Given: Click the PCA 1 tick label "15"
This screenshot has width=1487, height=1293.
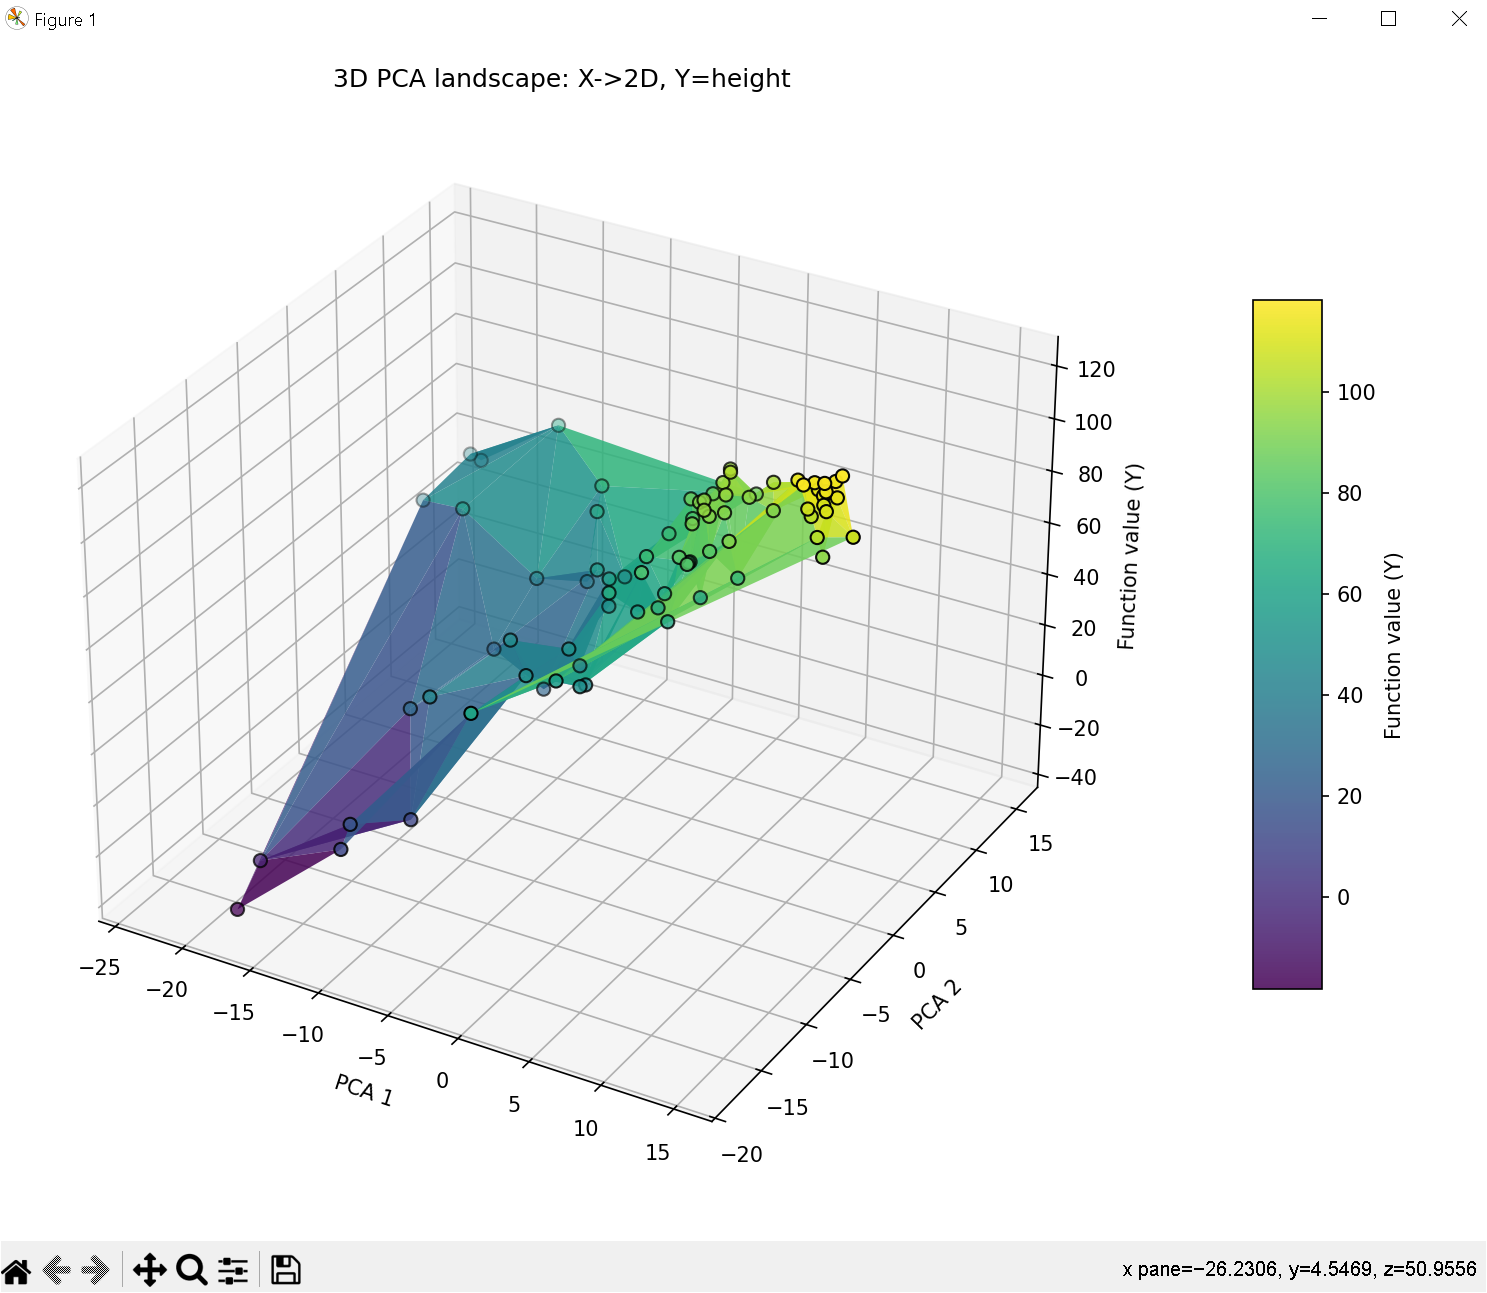Looking at the screenshot, I should [x=657, y=1152].
